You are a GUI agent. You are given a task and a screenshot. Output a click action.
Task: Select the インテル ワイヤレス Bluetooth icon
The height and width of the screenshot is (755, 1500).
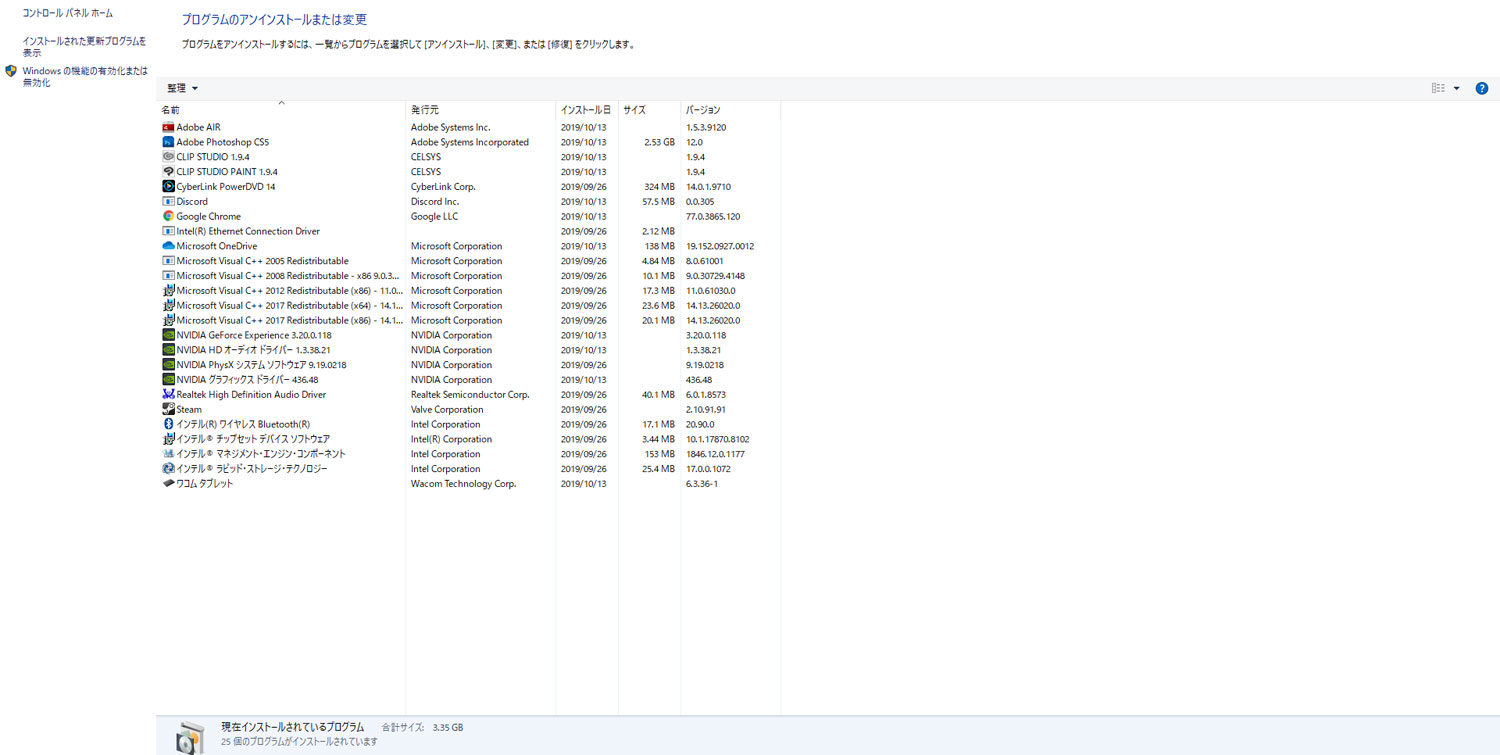click(x=168, y=424)
